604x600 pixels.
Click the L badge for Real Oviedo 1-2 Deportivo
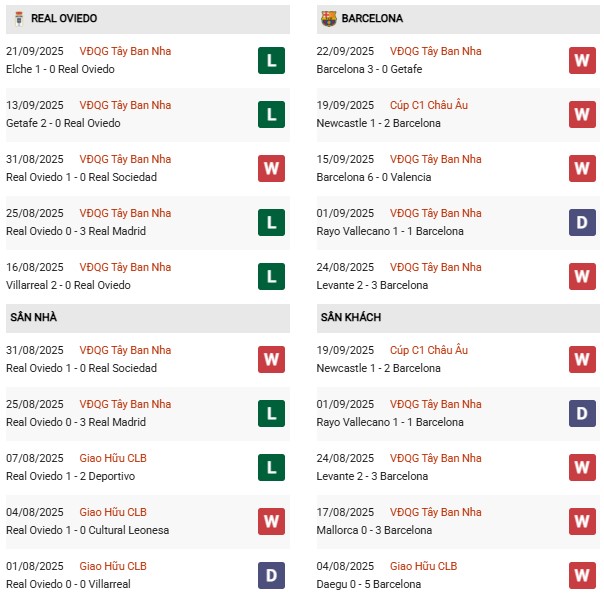point(272,468)
